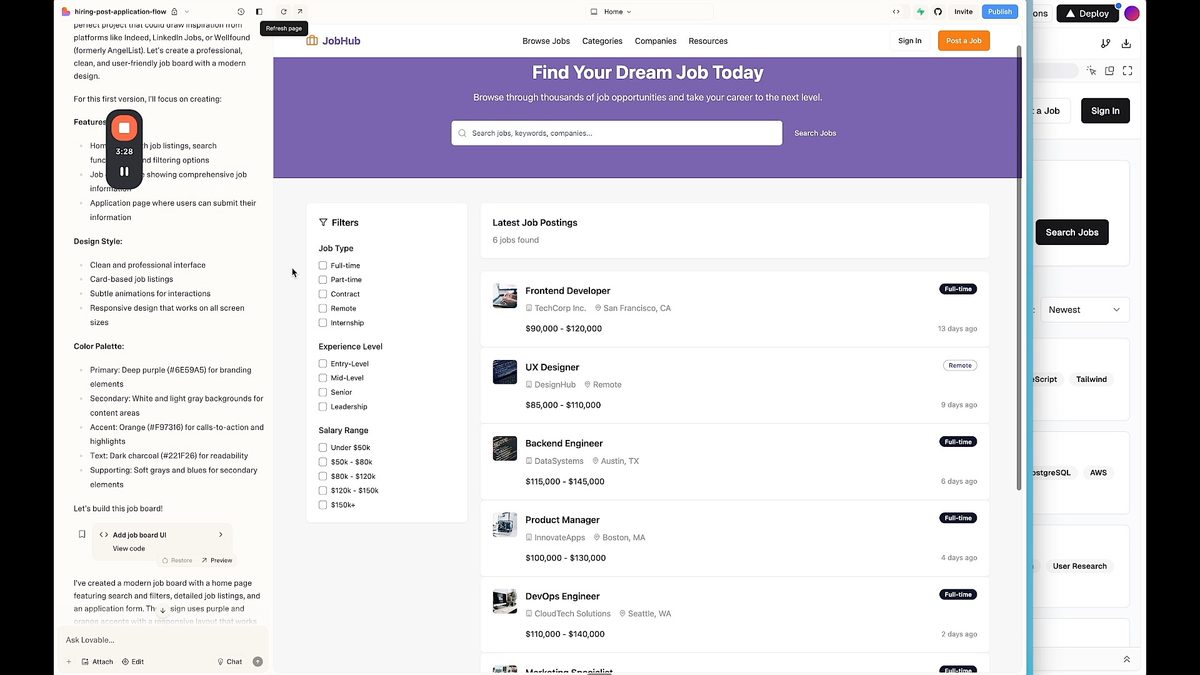The width and height of the screenshot is (1200, 675).
Task: Check the Senior experience filter
Action: tap(323, 392)
